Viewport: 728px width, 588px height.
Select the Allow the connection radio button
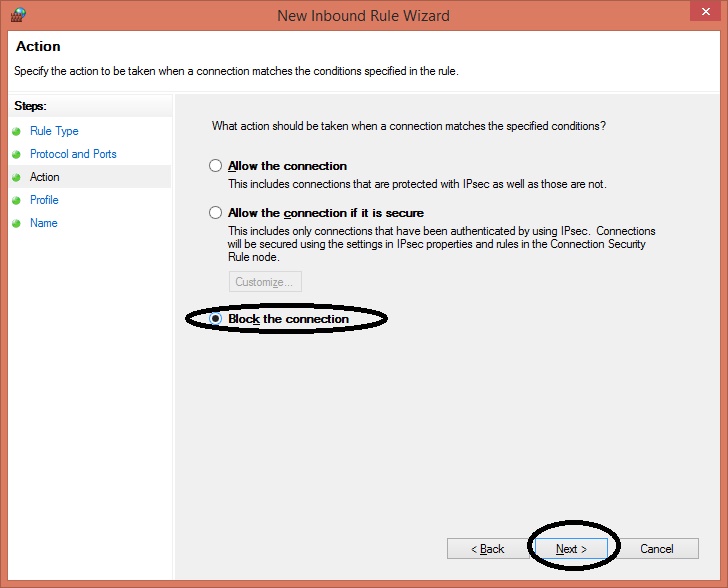pos(215,166)
